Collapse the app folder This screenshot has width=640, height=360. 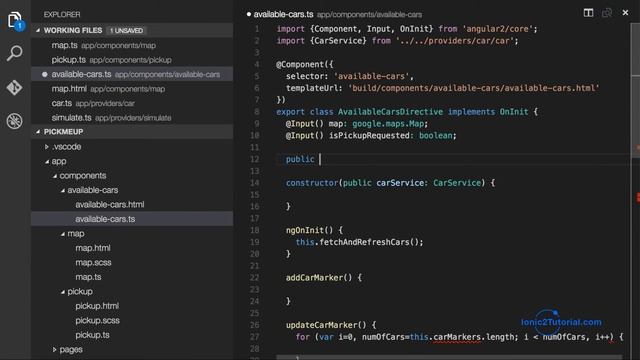[47, 161]
